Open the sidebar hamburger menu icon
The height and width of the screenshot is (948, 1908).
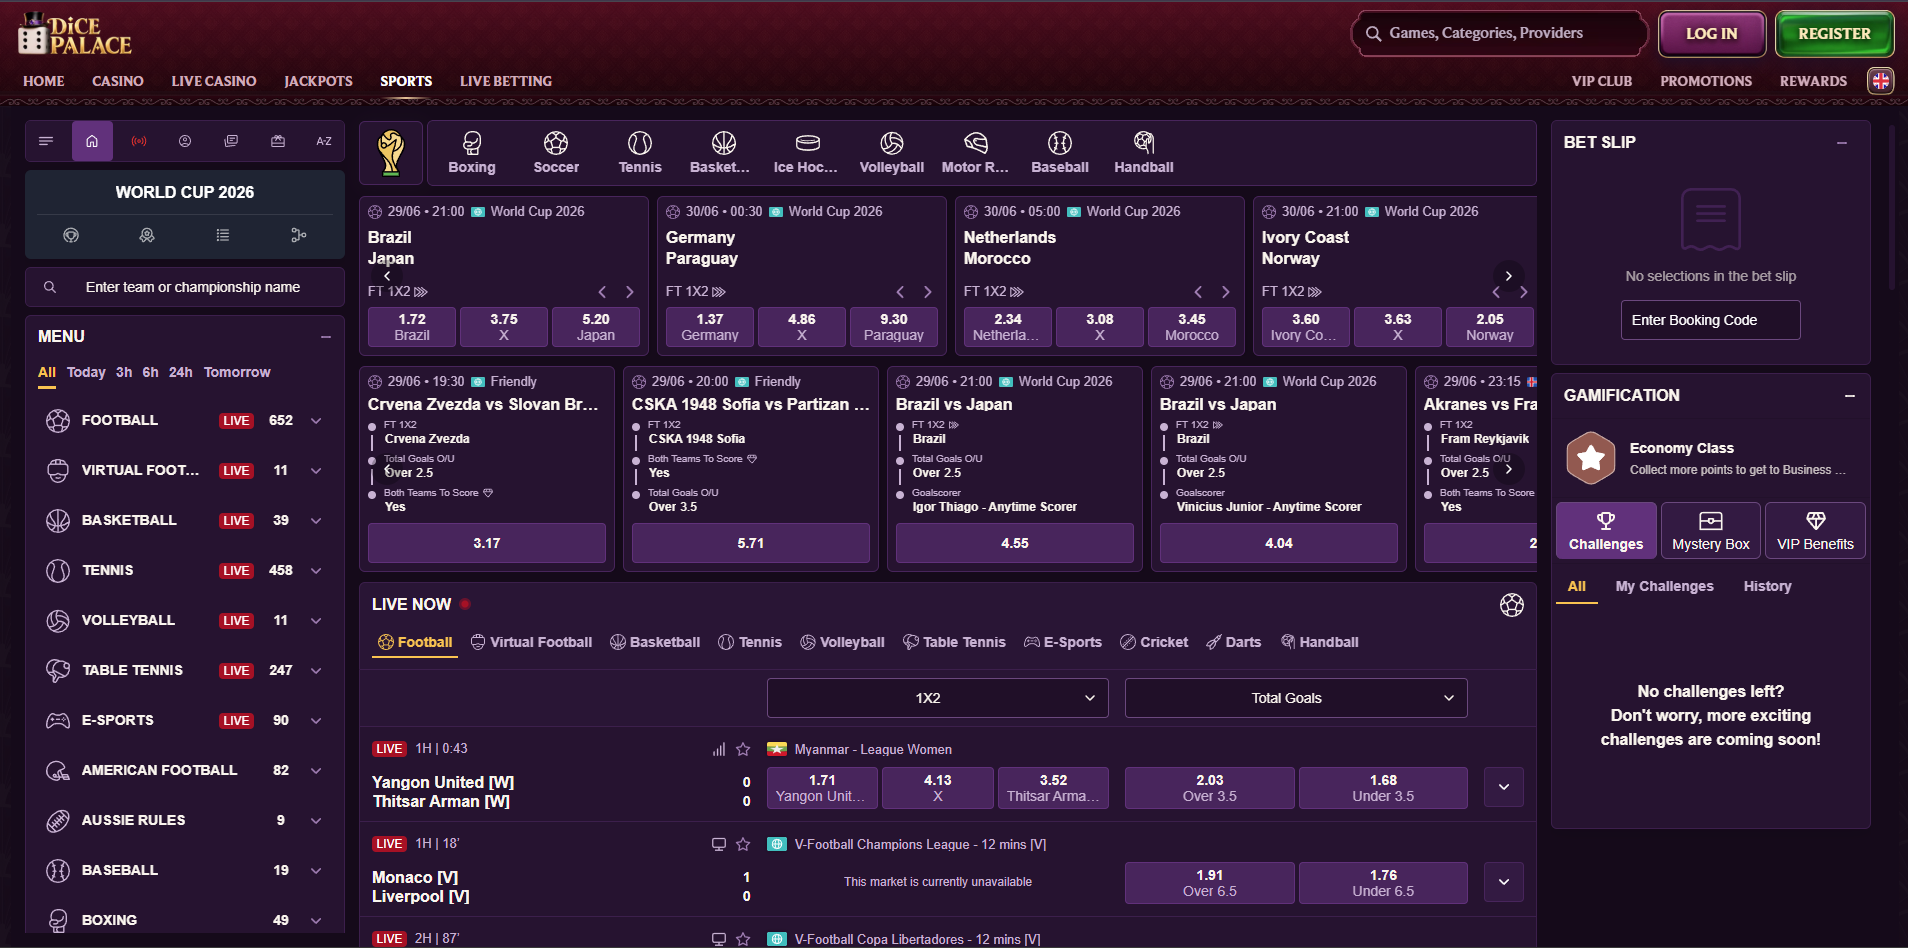click(46, 141)
